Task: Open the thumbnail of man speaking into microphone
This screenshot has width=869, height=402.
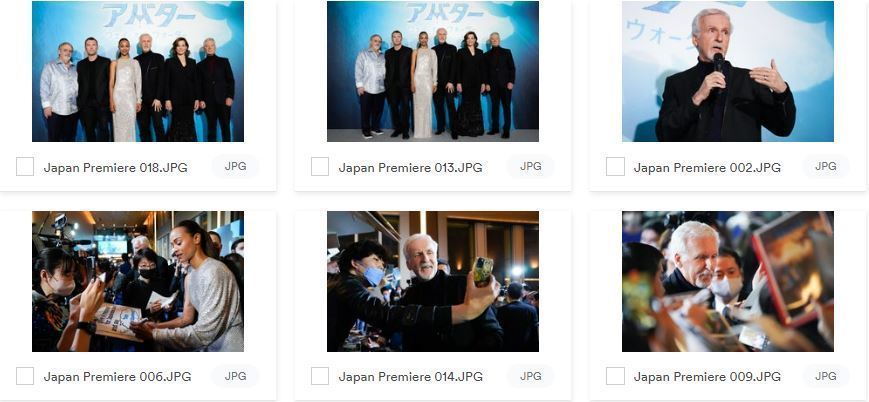Action: click(x=728, y=71)
